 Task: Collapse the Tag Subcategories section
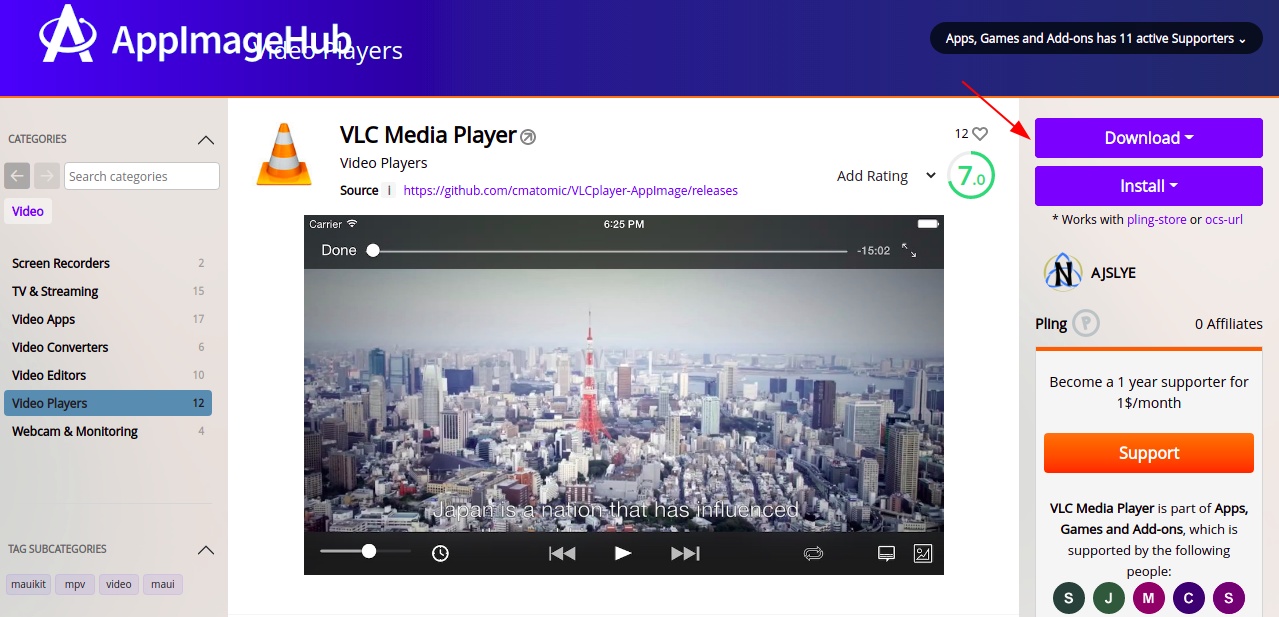(205, 550)
